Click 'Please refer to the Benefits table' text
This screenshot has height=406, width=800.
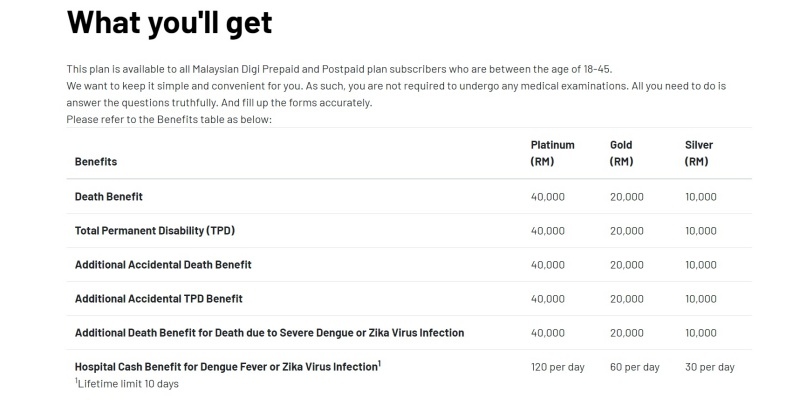click(169, 119)
